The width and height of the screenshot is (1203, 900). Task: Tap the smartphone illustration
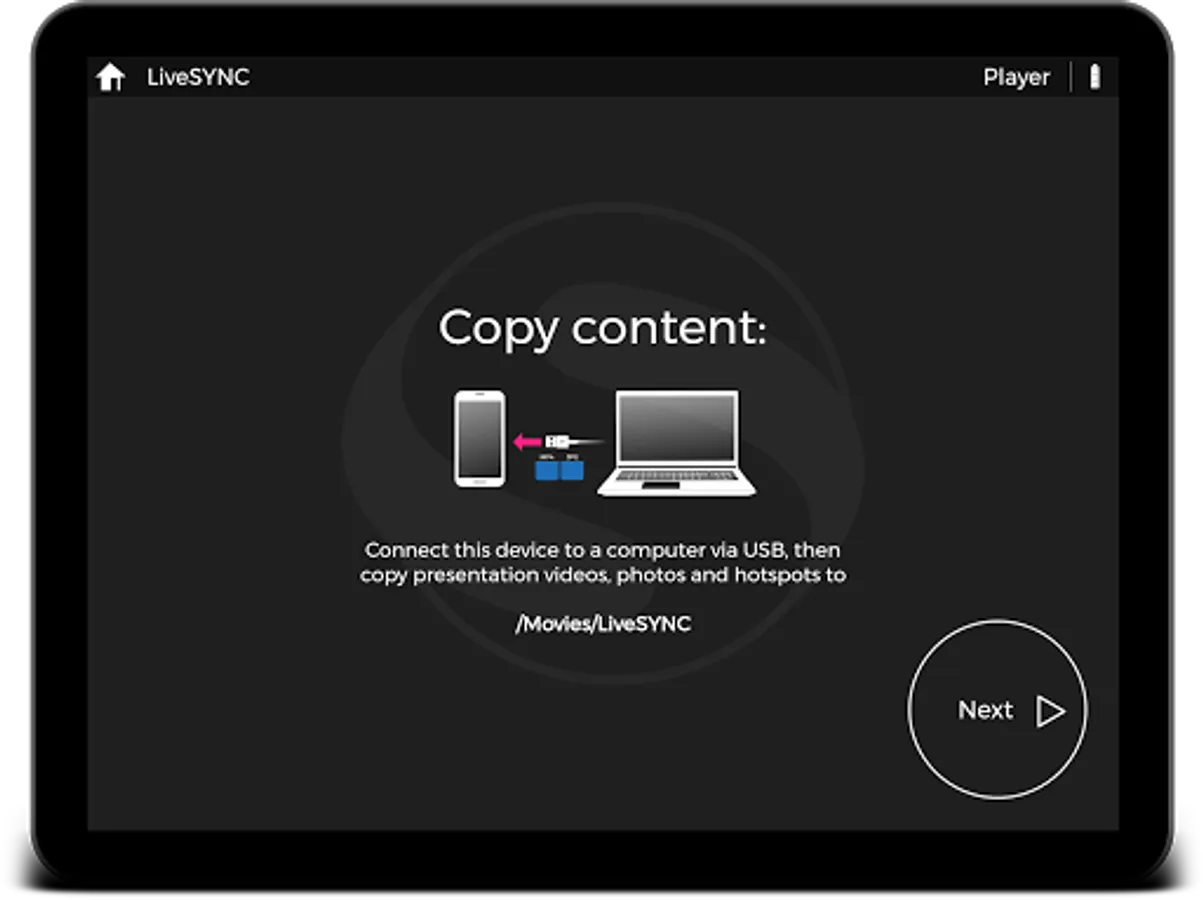[480, 439]
